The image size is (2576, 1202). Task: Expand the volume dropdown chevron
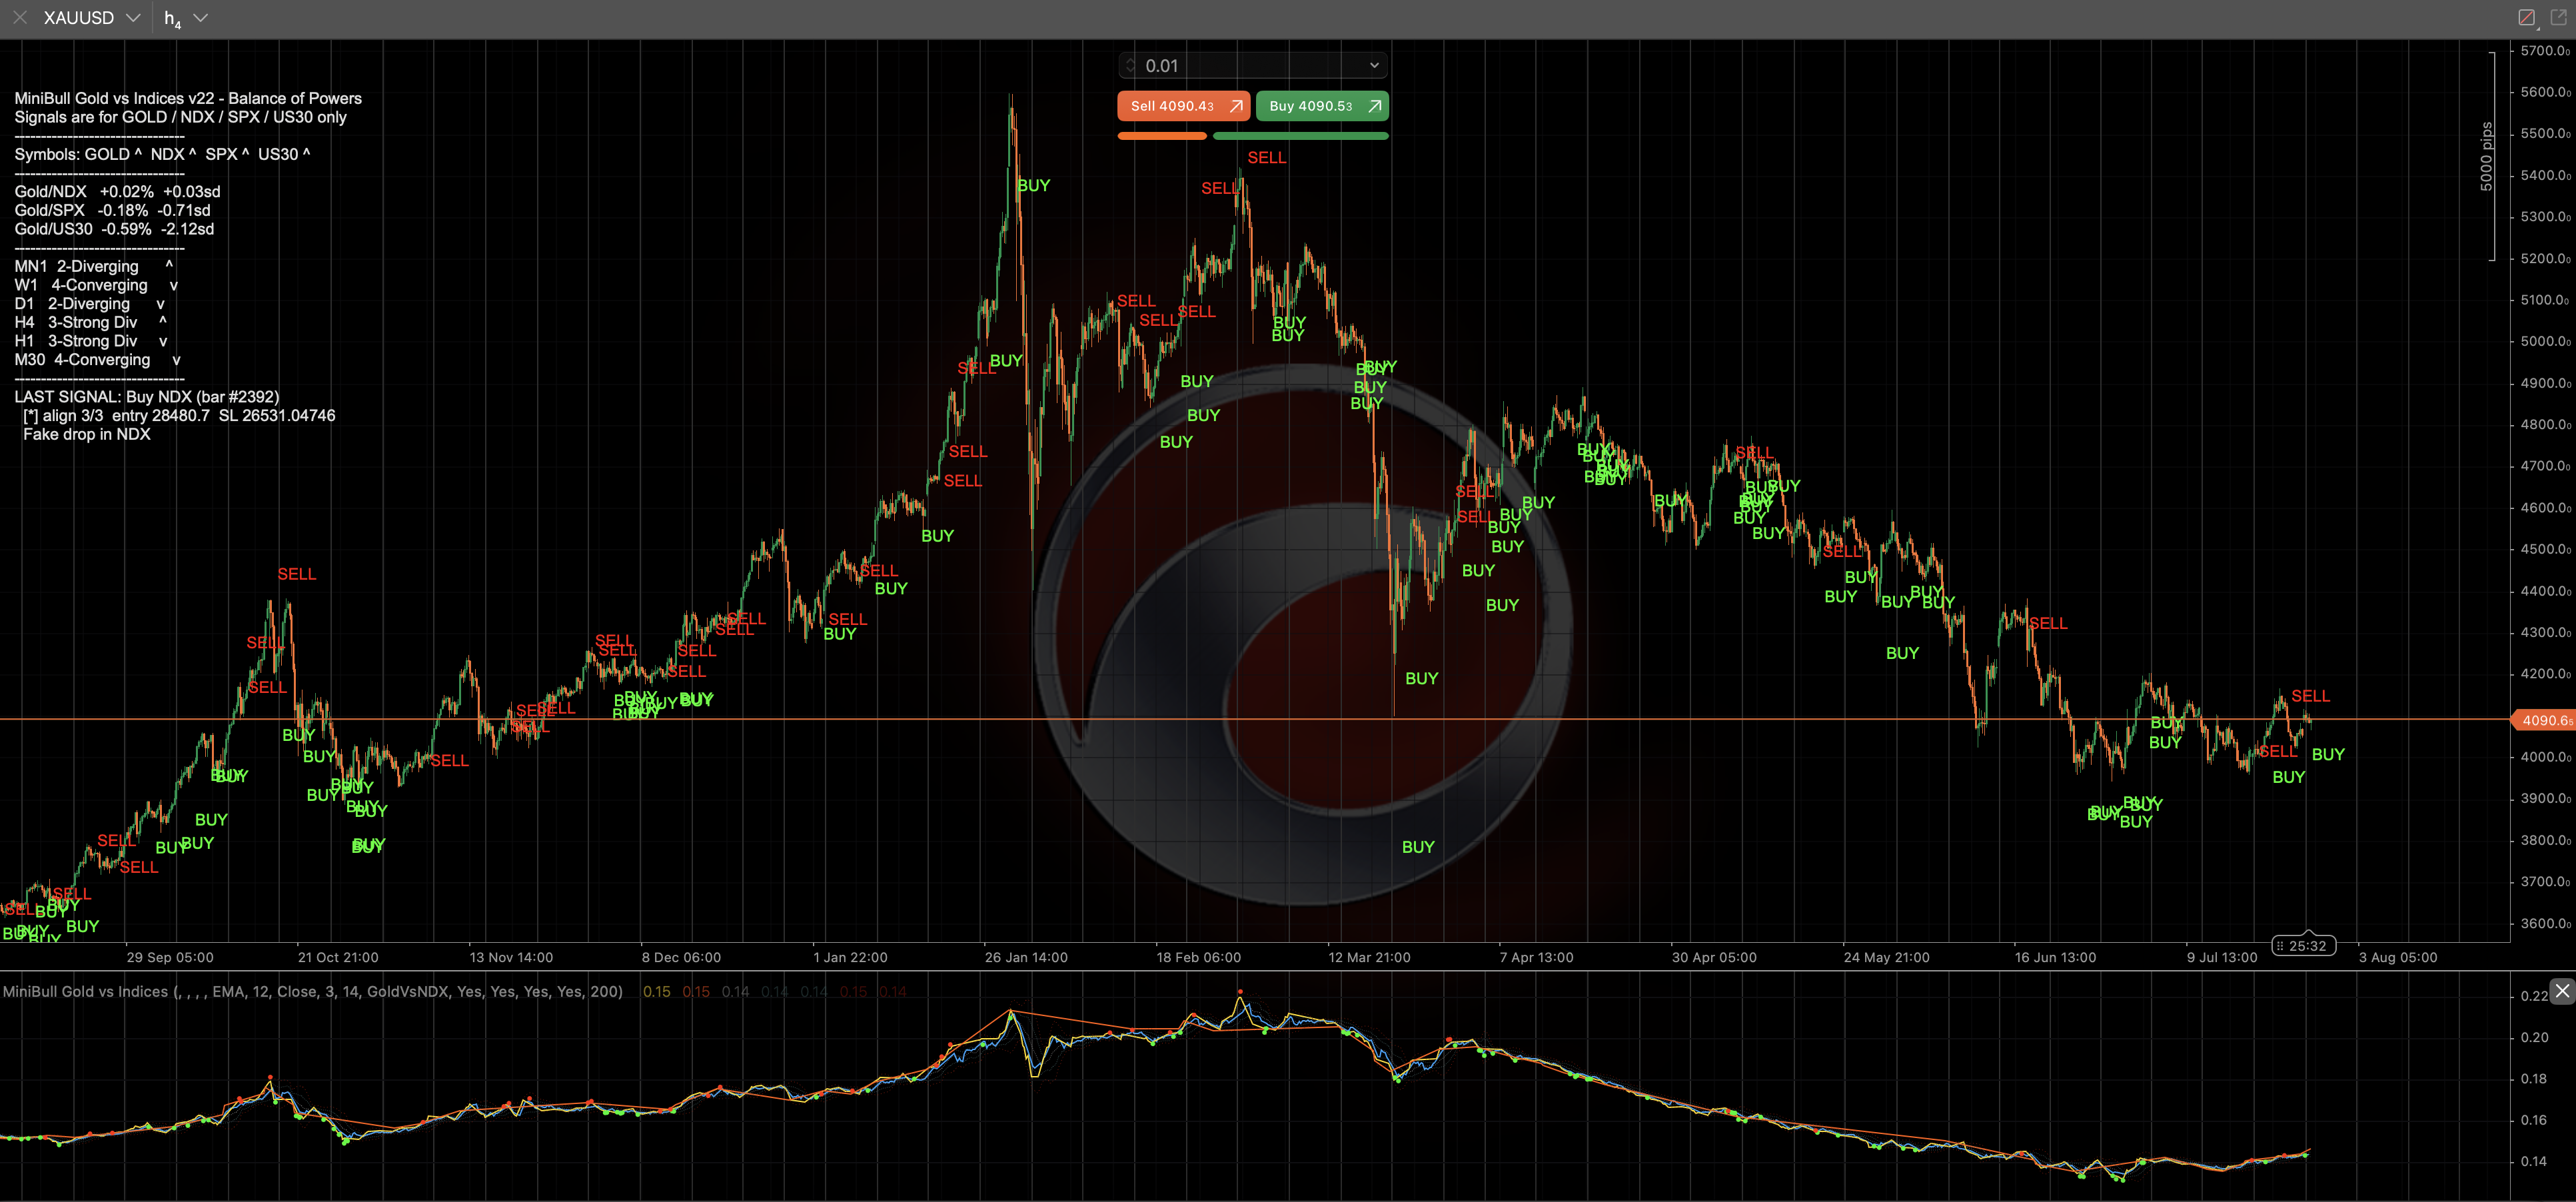(x=1374, y=65)
